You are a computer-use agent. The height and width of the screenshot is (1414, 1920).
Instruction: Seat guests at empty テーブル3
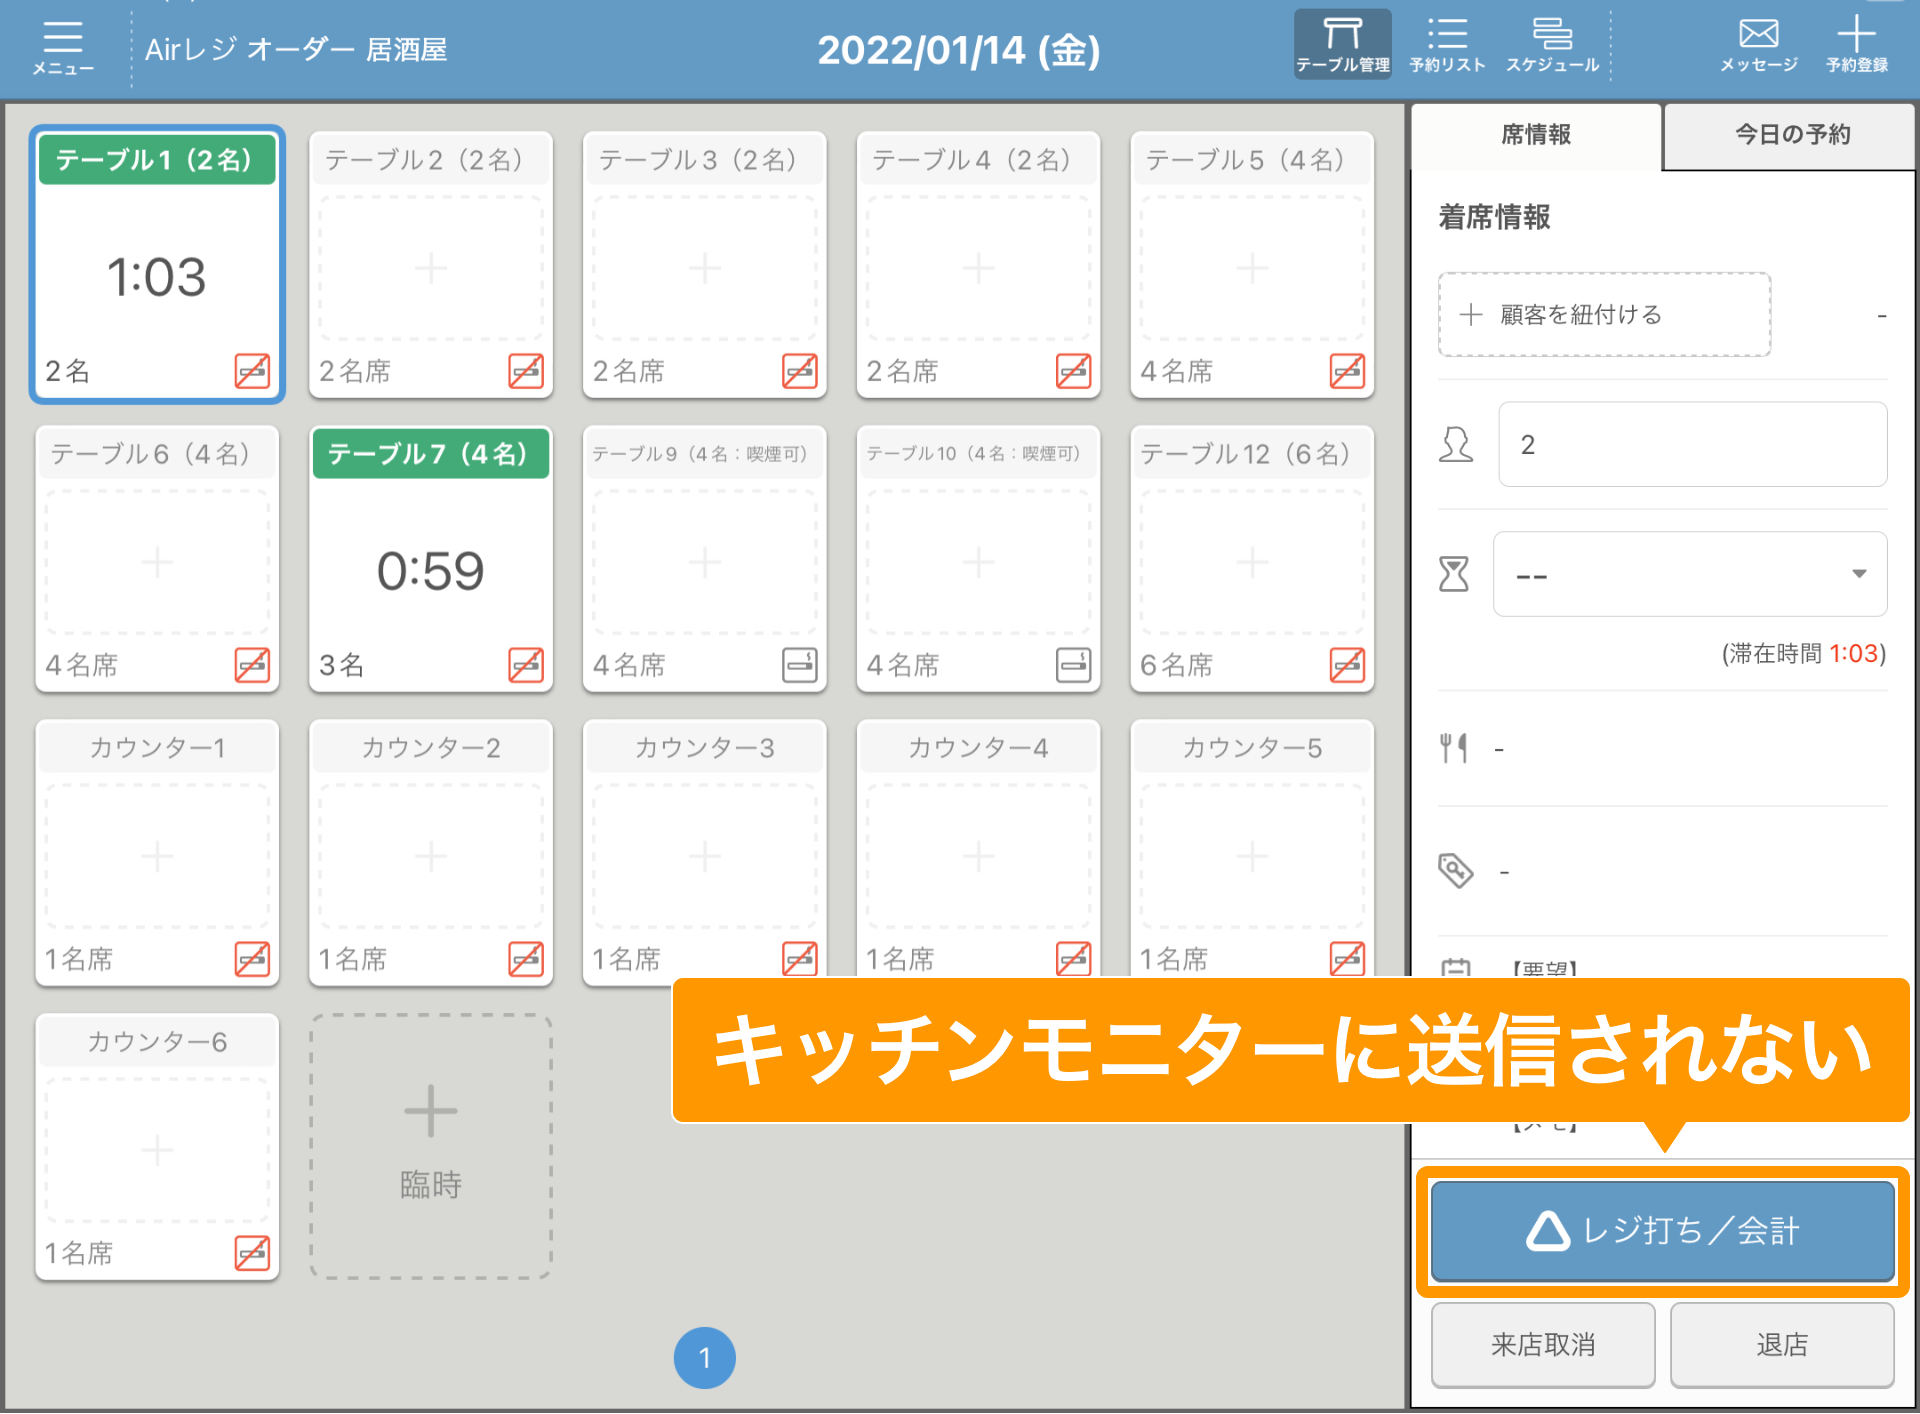click(x=705, y=268)
